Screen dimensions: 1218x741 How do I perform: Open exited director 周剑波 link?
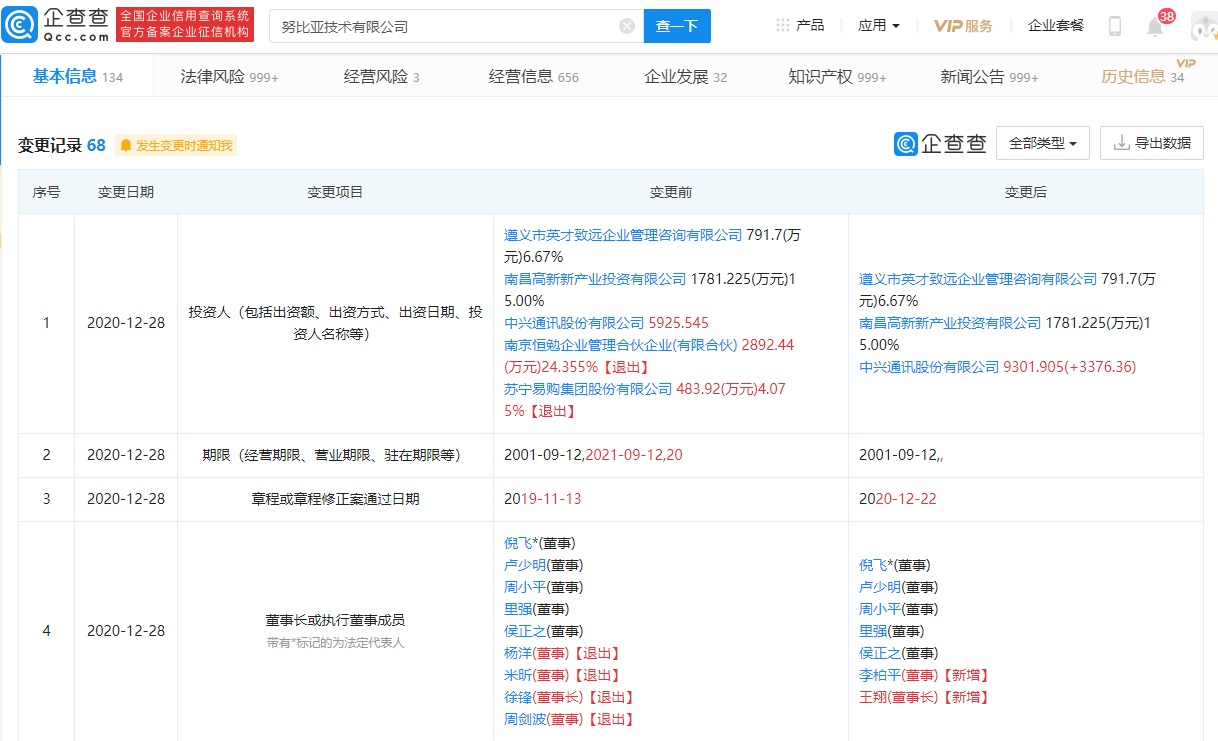[525, 719]
